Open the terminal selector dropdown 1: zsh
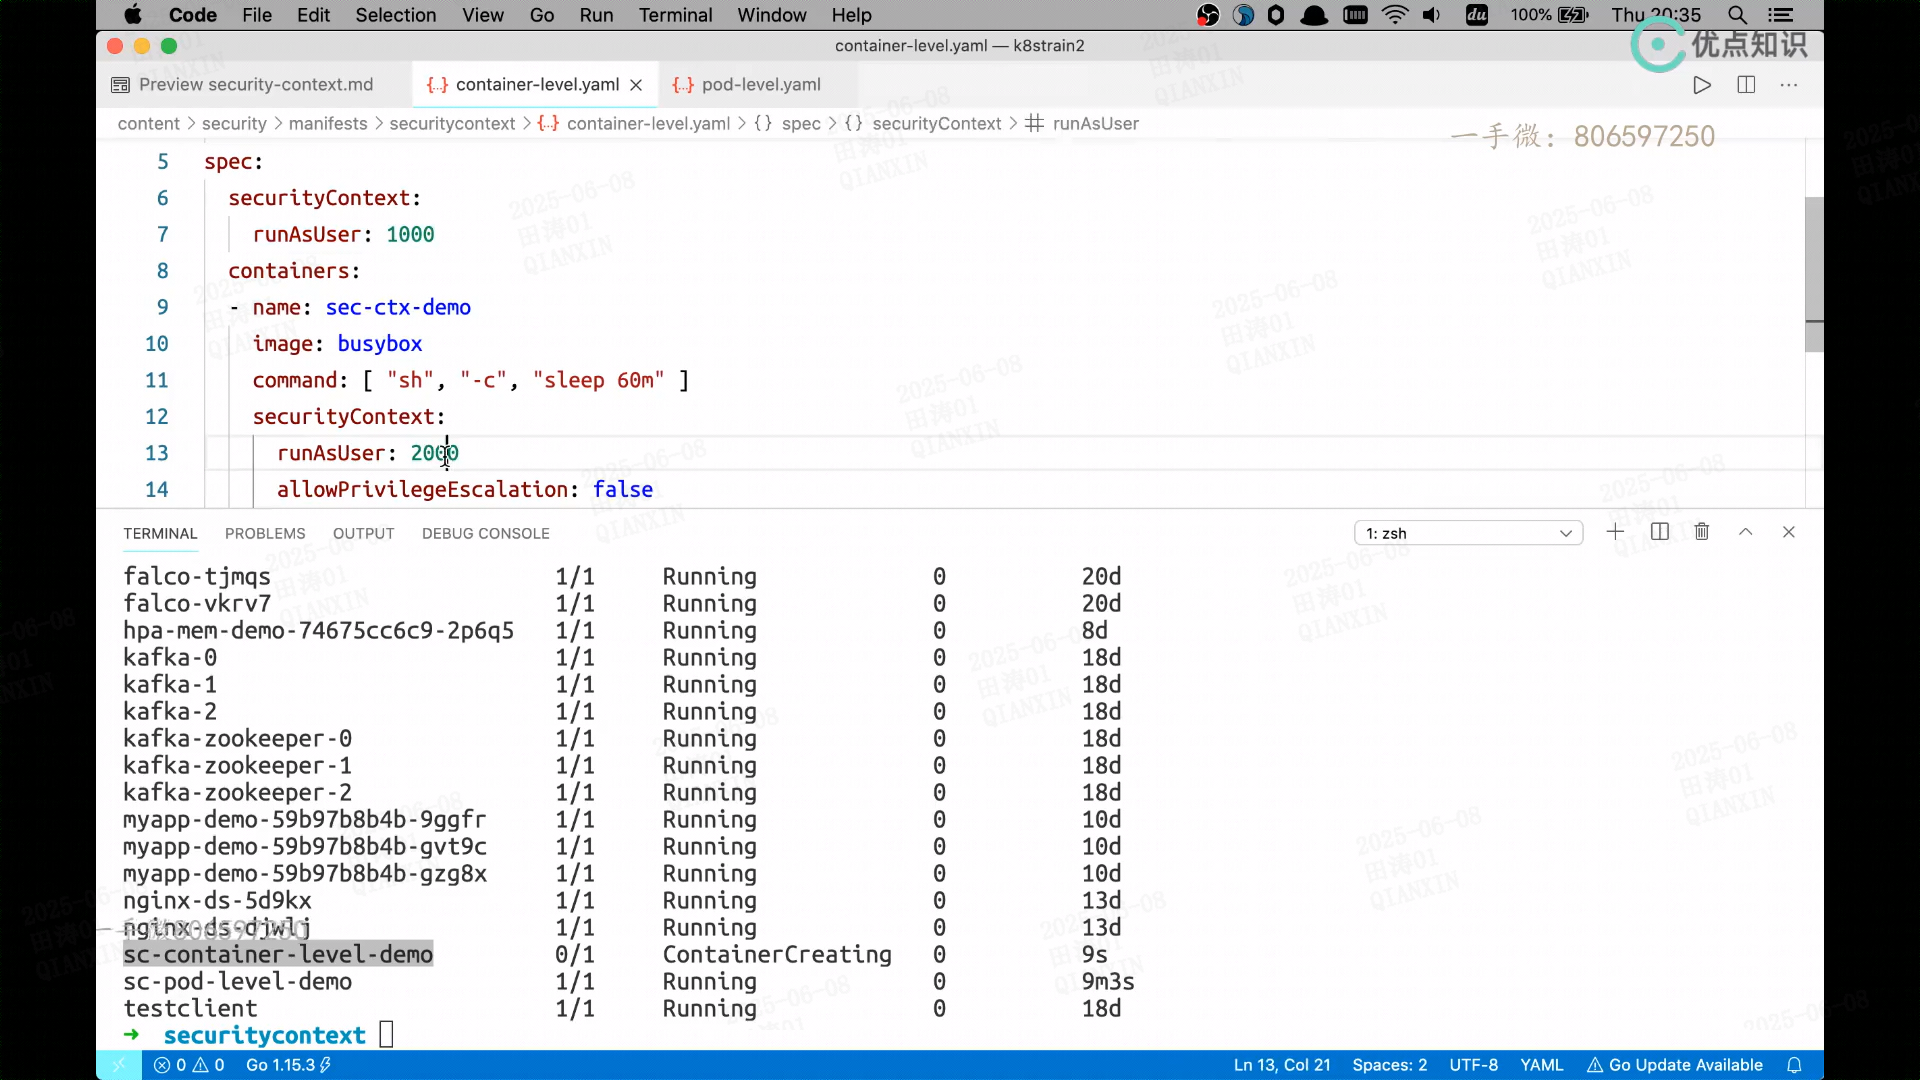Screen dimensions: 1920x1080 click(1468, 533)
